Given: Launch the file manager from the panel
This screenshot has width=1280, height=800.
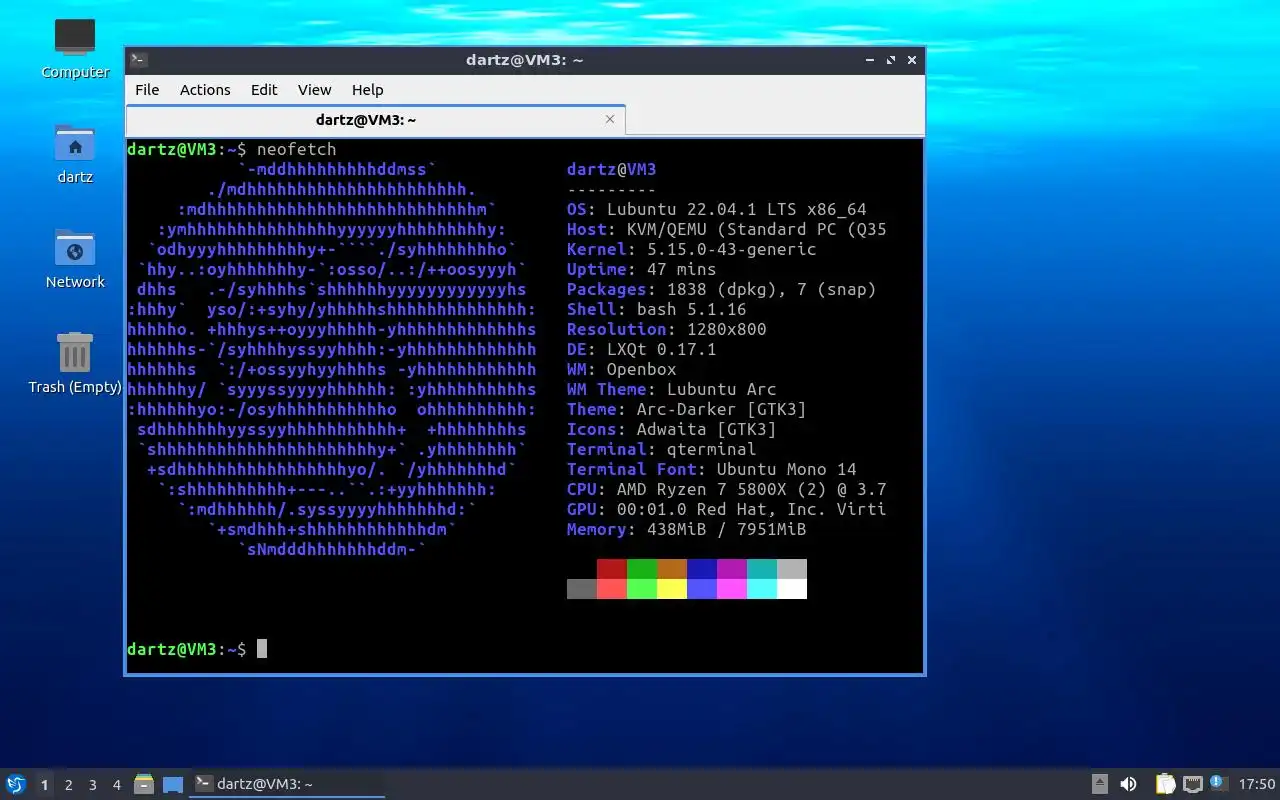Looking at the screenshot, I should pos(144,784).
